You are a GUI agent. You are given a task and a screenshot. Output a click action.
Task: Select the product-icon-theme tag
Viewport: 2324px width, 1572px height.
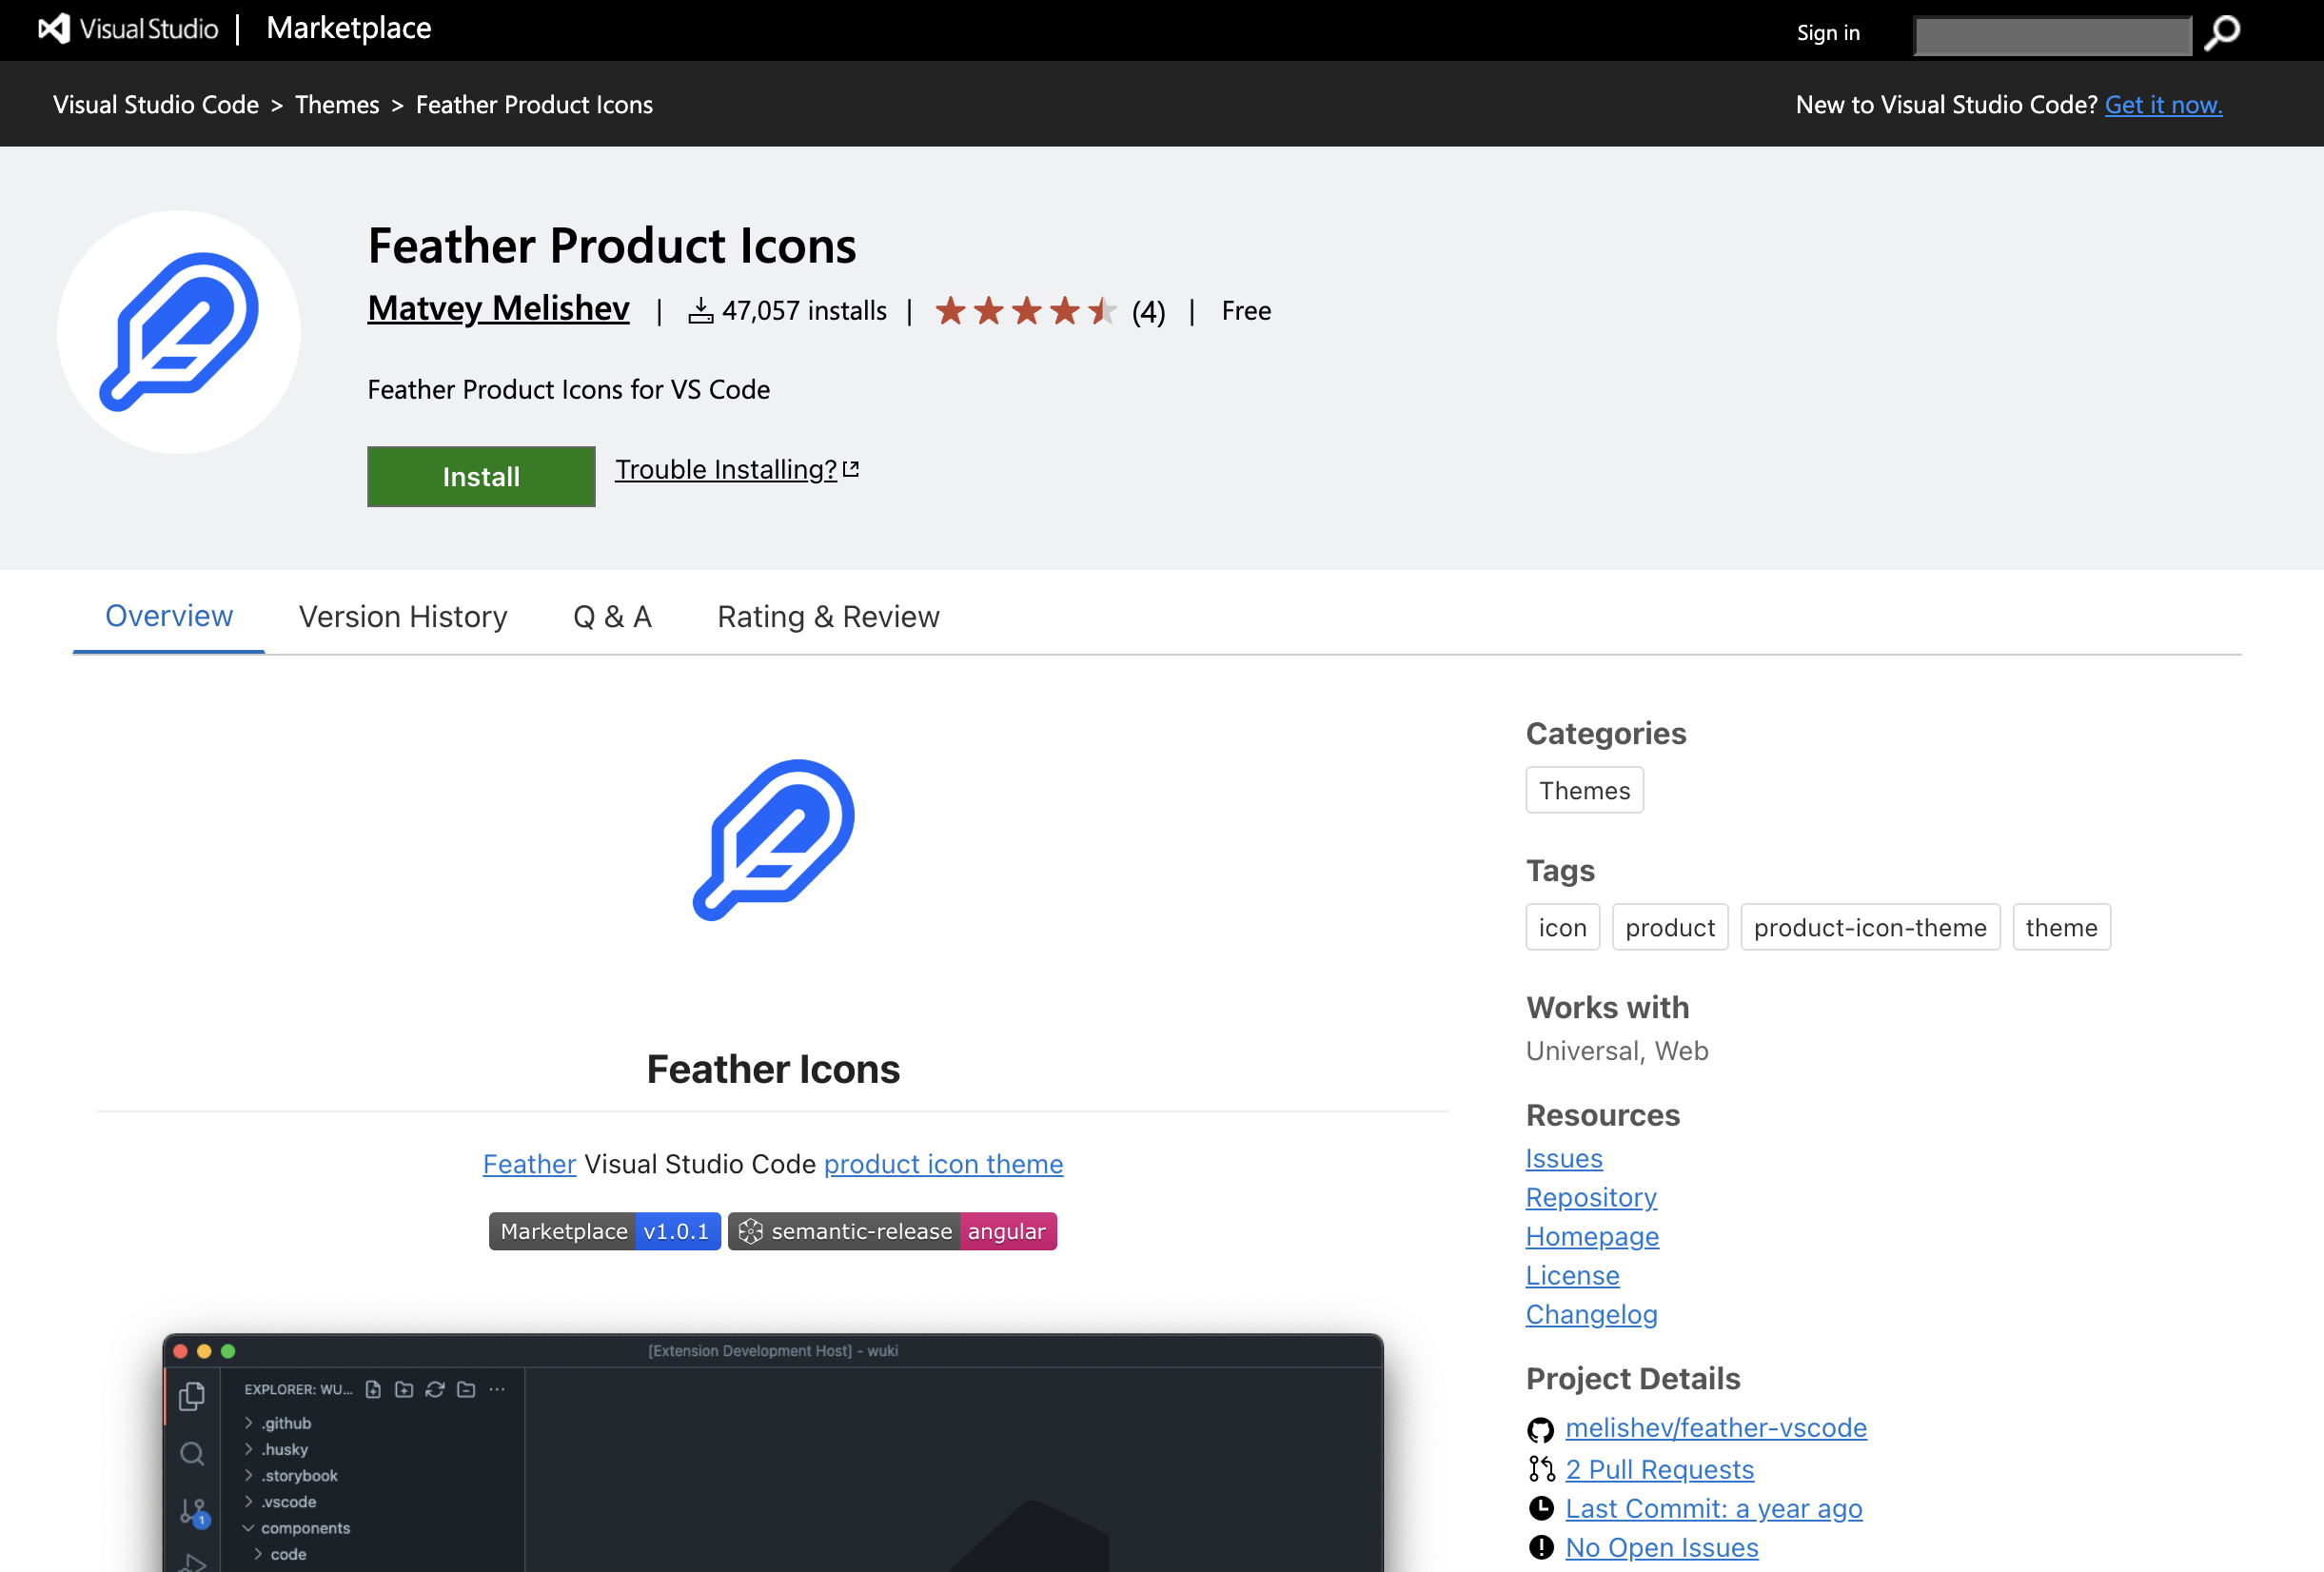[1869, 927]
